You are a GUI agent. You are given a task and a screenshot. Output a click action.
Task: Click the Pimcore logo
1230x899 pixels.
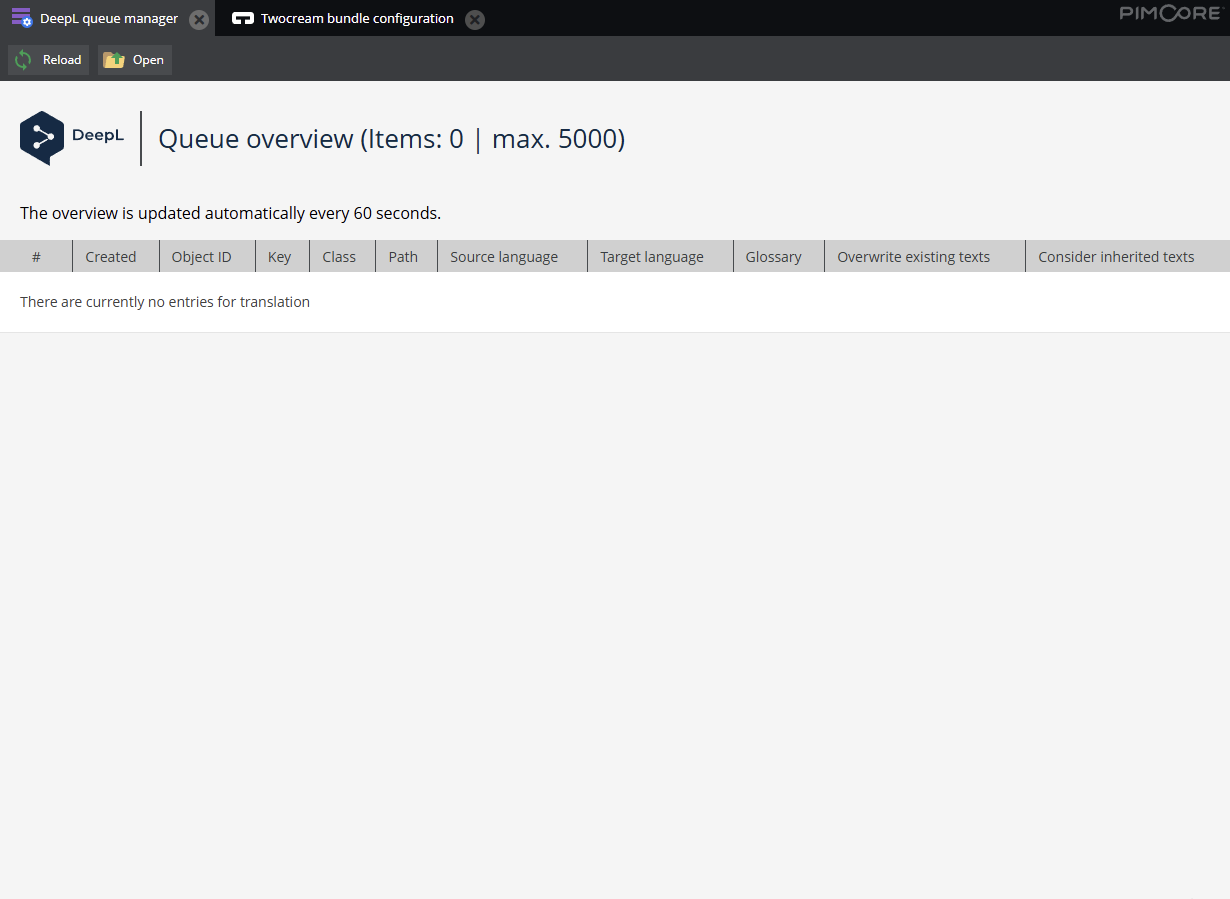1170,13
